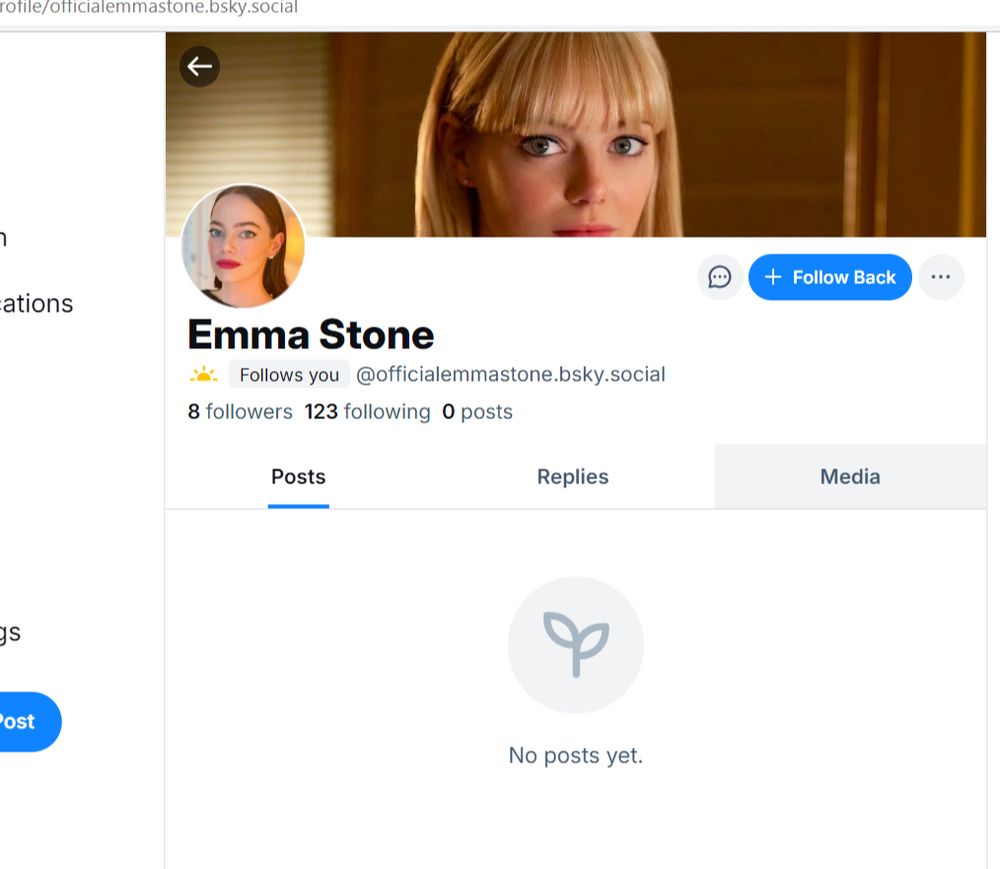Open the round profile avatar picture

[243, 246]
